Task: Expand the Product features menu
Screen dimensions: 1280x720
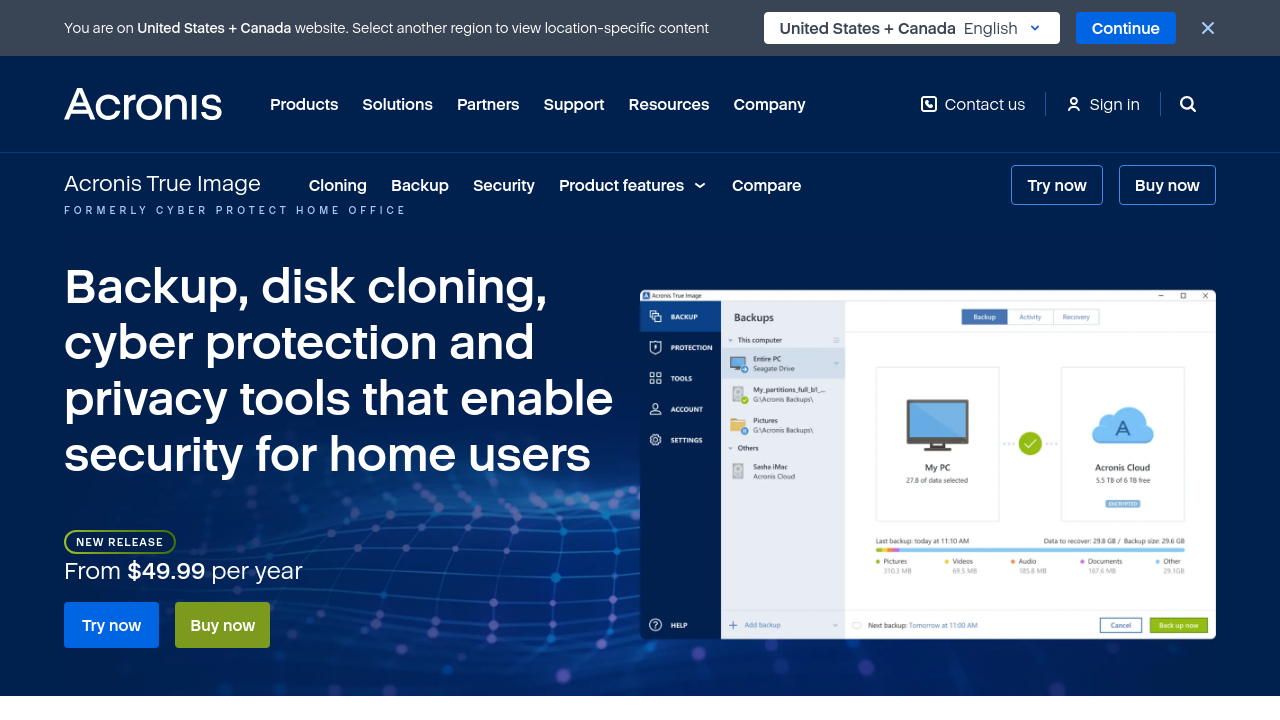Action: (x=632, y=185)
